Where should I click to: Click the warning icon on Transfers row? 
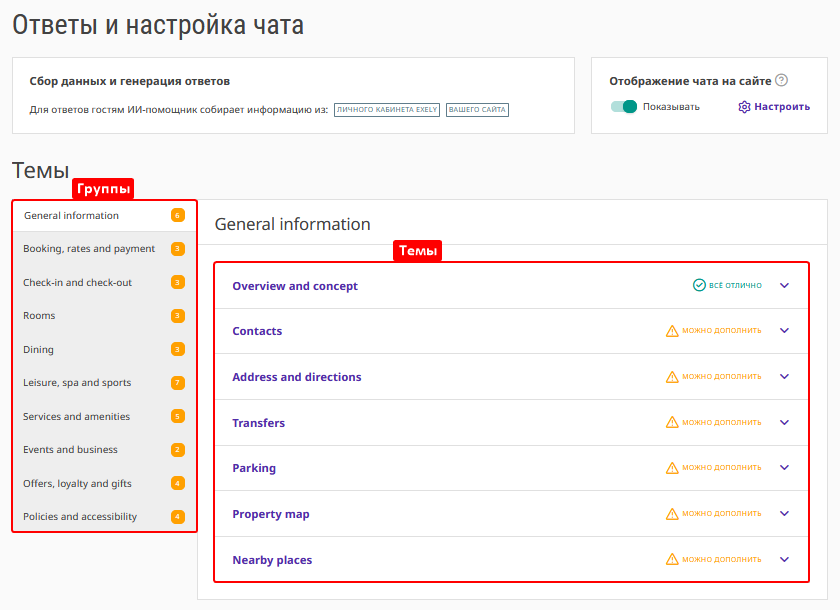point(672,423)
